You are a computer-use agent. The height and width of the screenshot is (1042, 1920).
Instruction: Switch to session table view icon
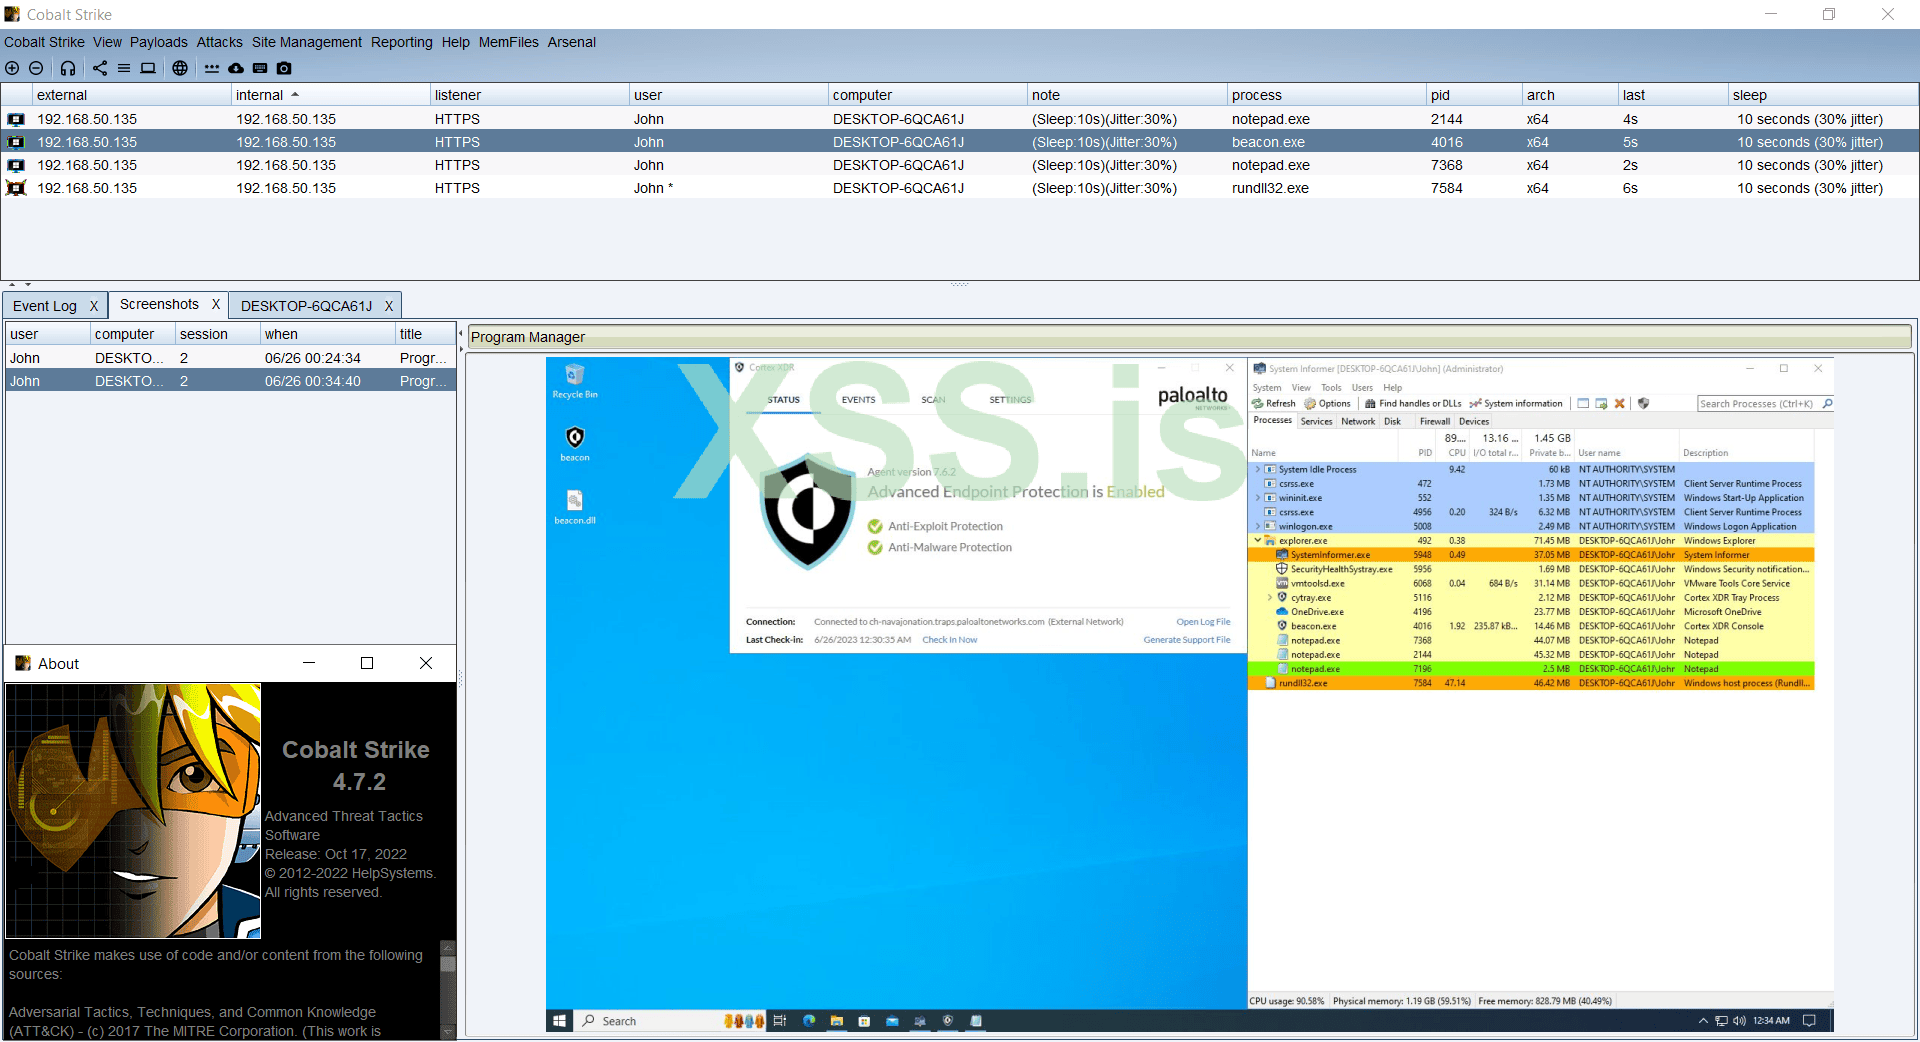[124, 68]
